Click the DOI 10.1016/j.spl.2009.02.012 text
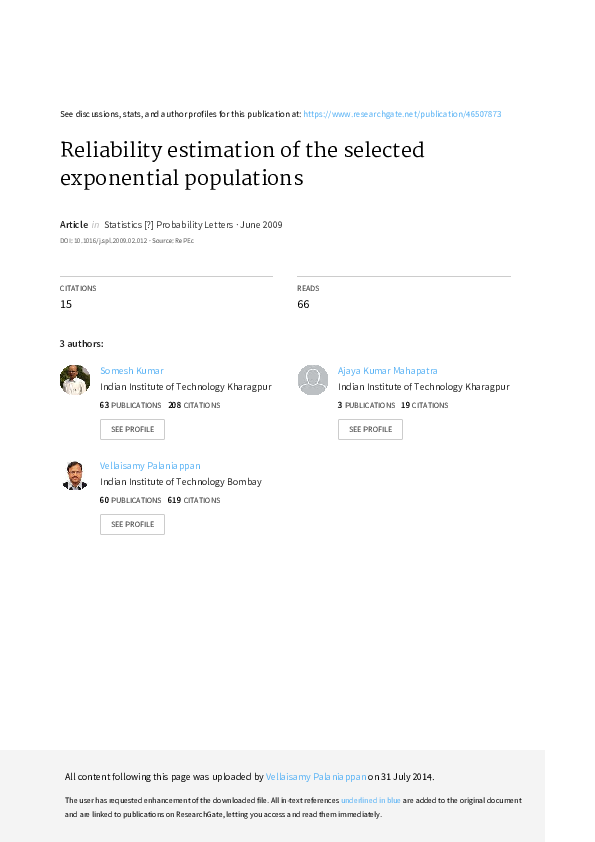This screenshot has width=595, height=842. (104, 241)
